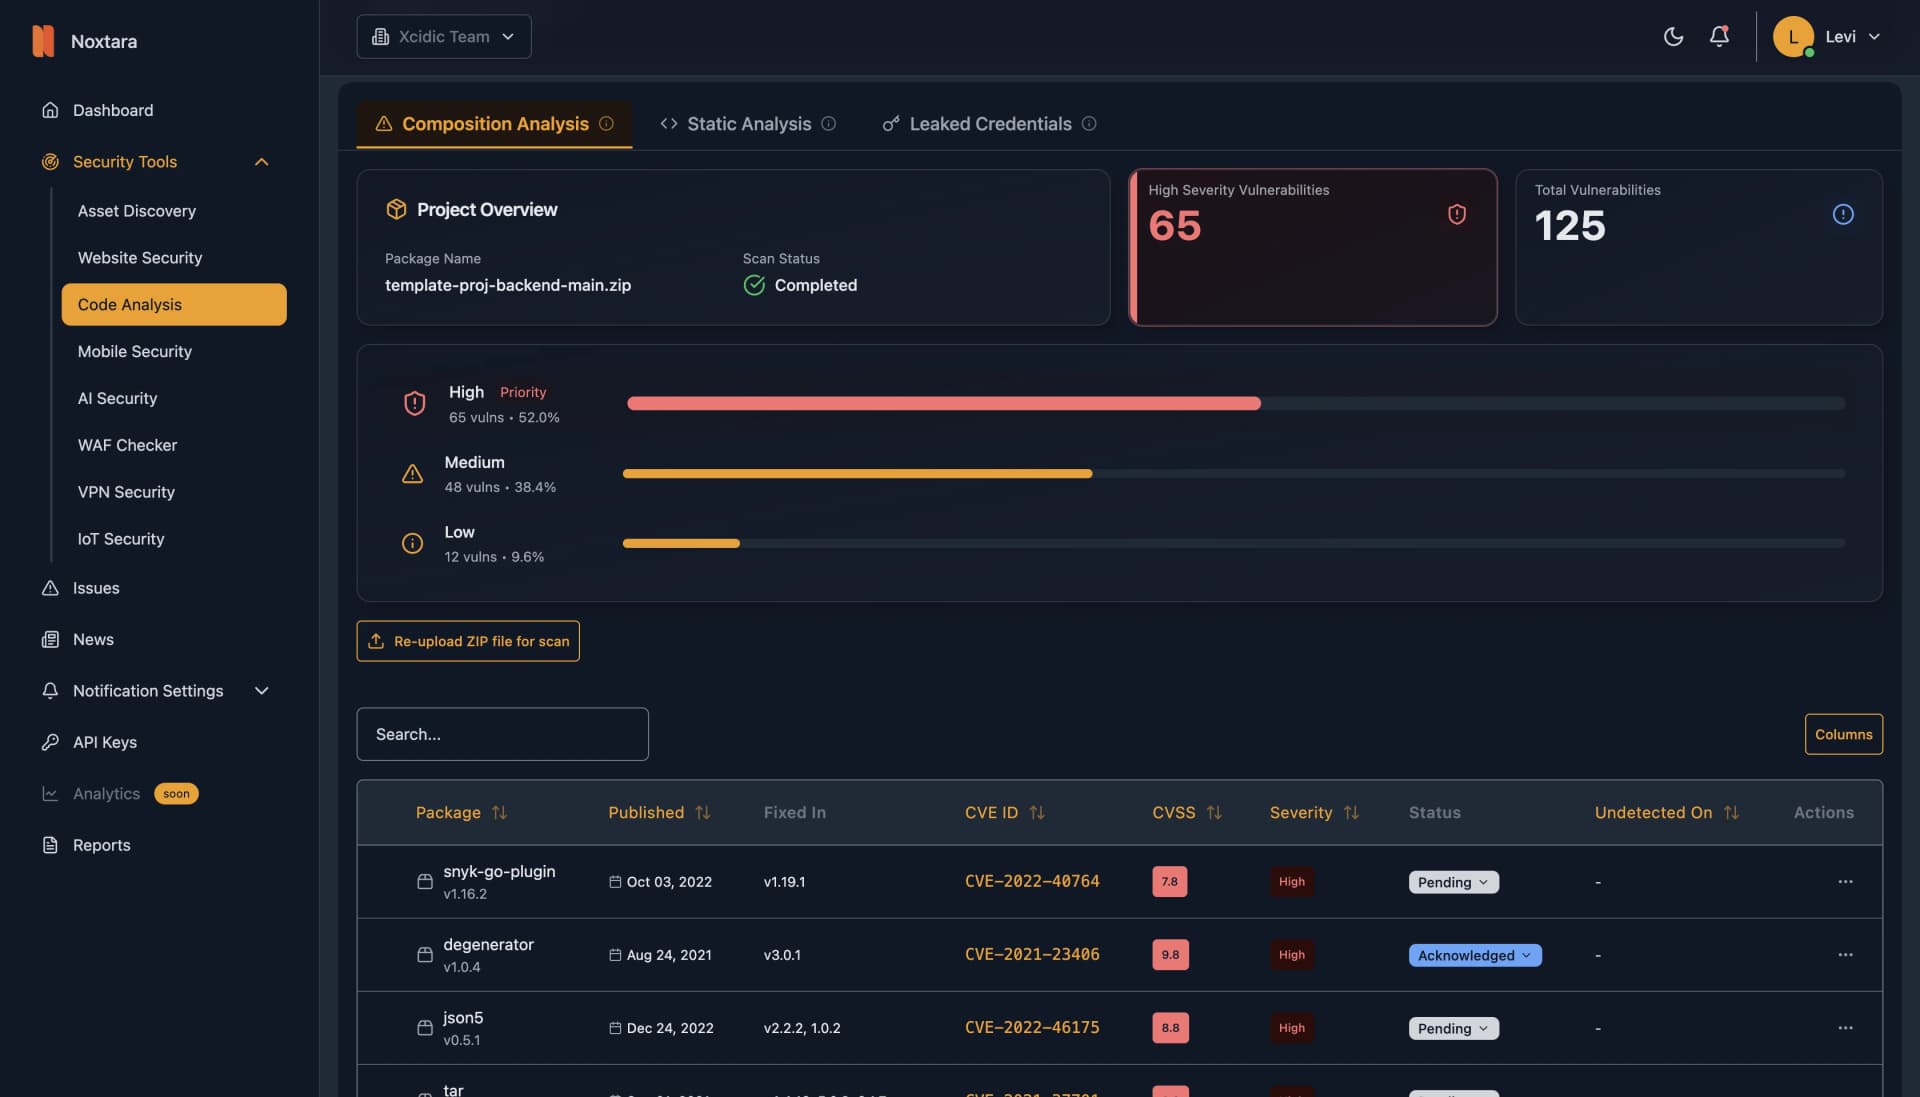Collapse the Security Tools section

pyautogui.click(x=261, y=161)
